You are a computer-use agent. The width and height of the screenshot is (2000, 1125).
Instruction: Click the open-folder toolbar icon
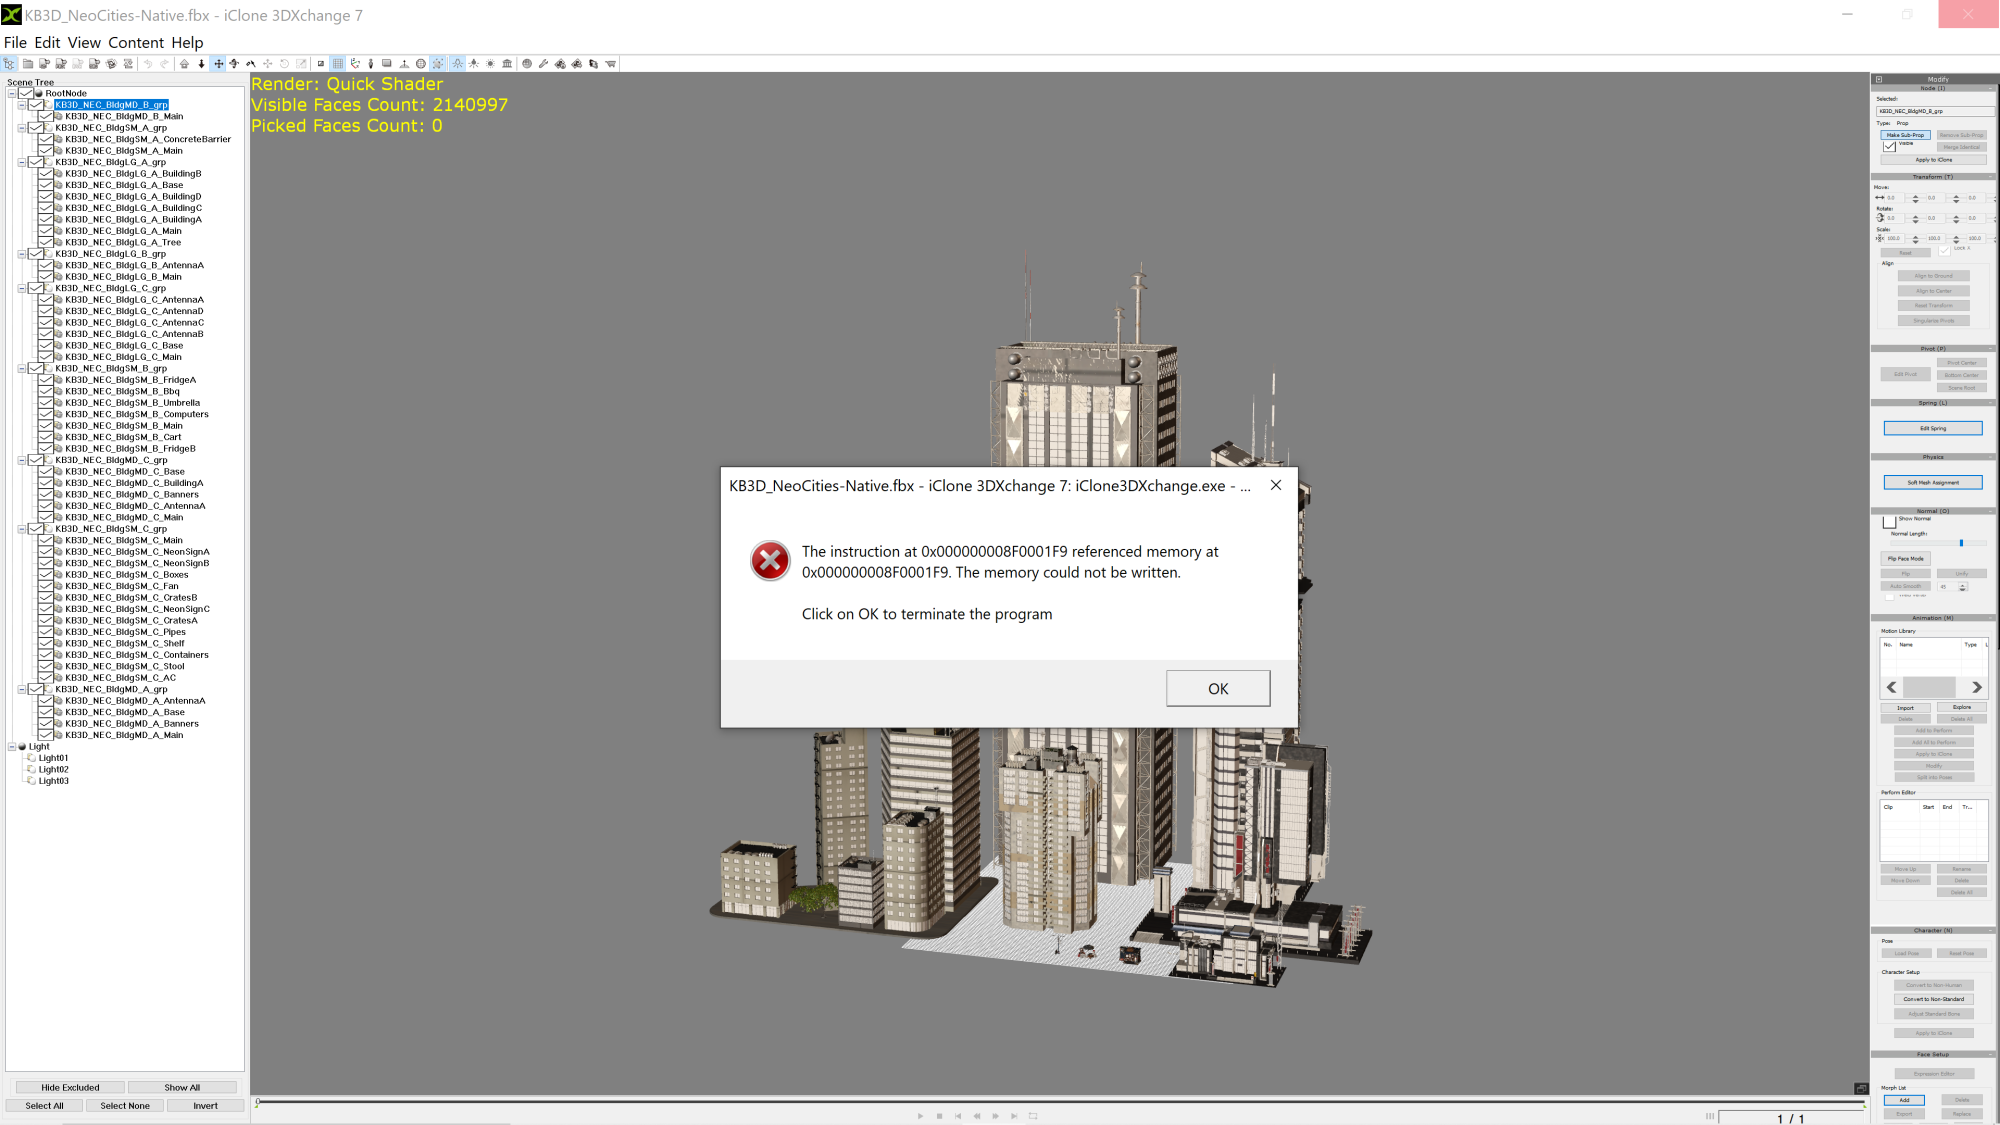28,64
